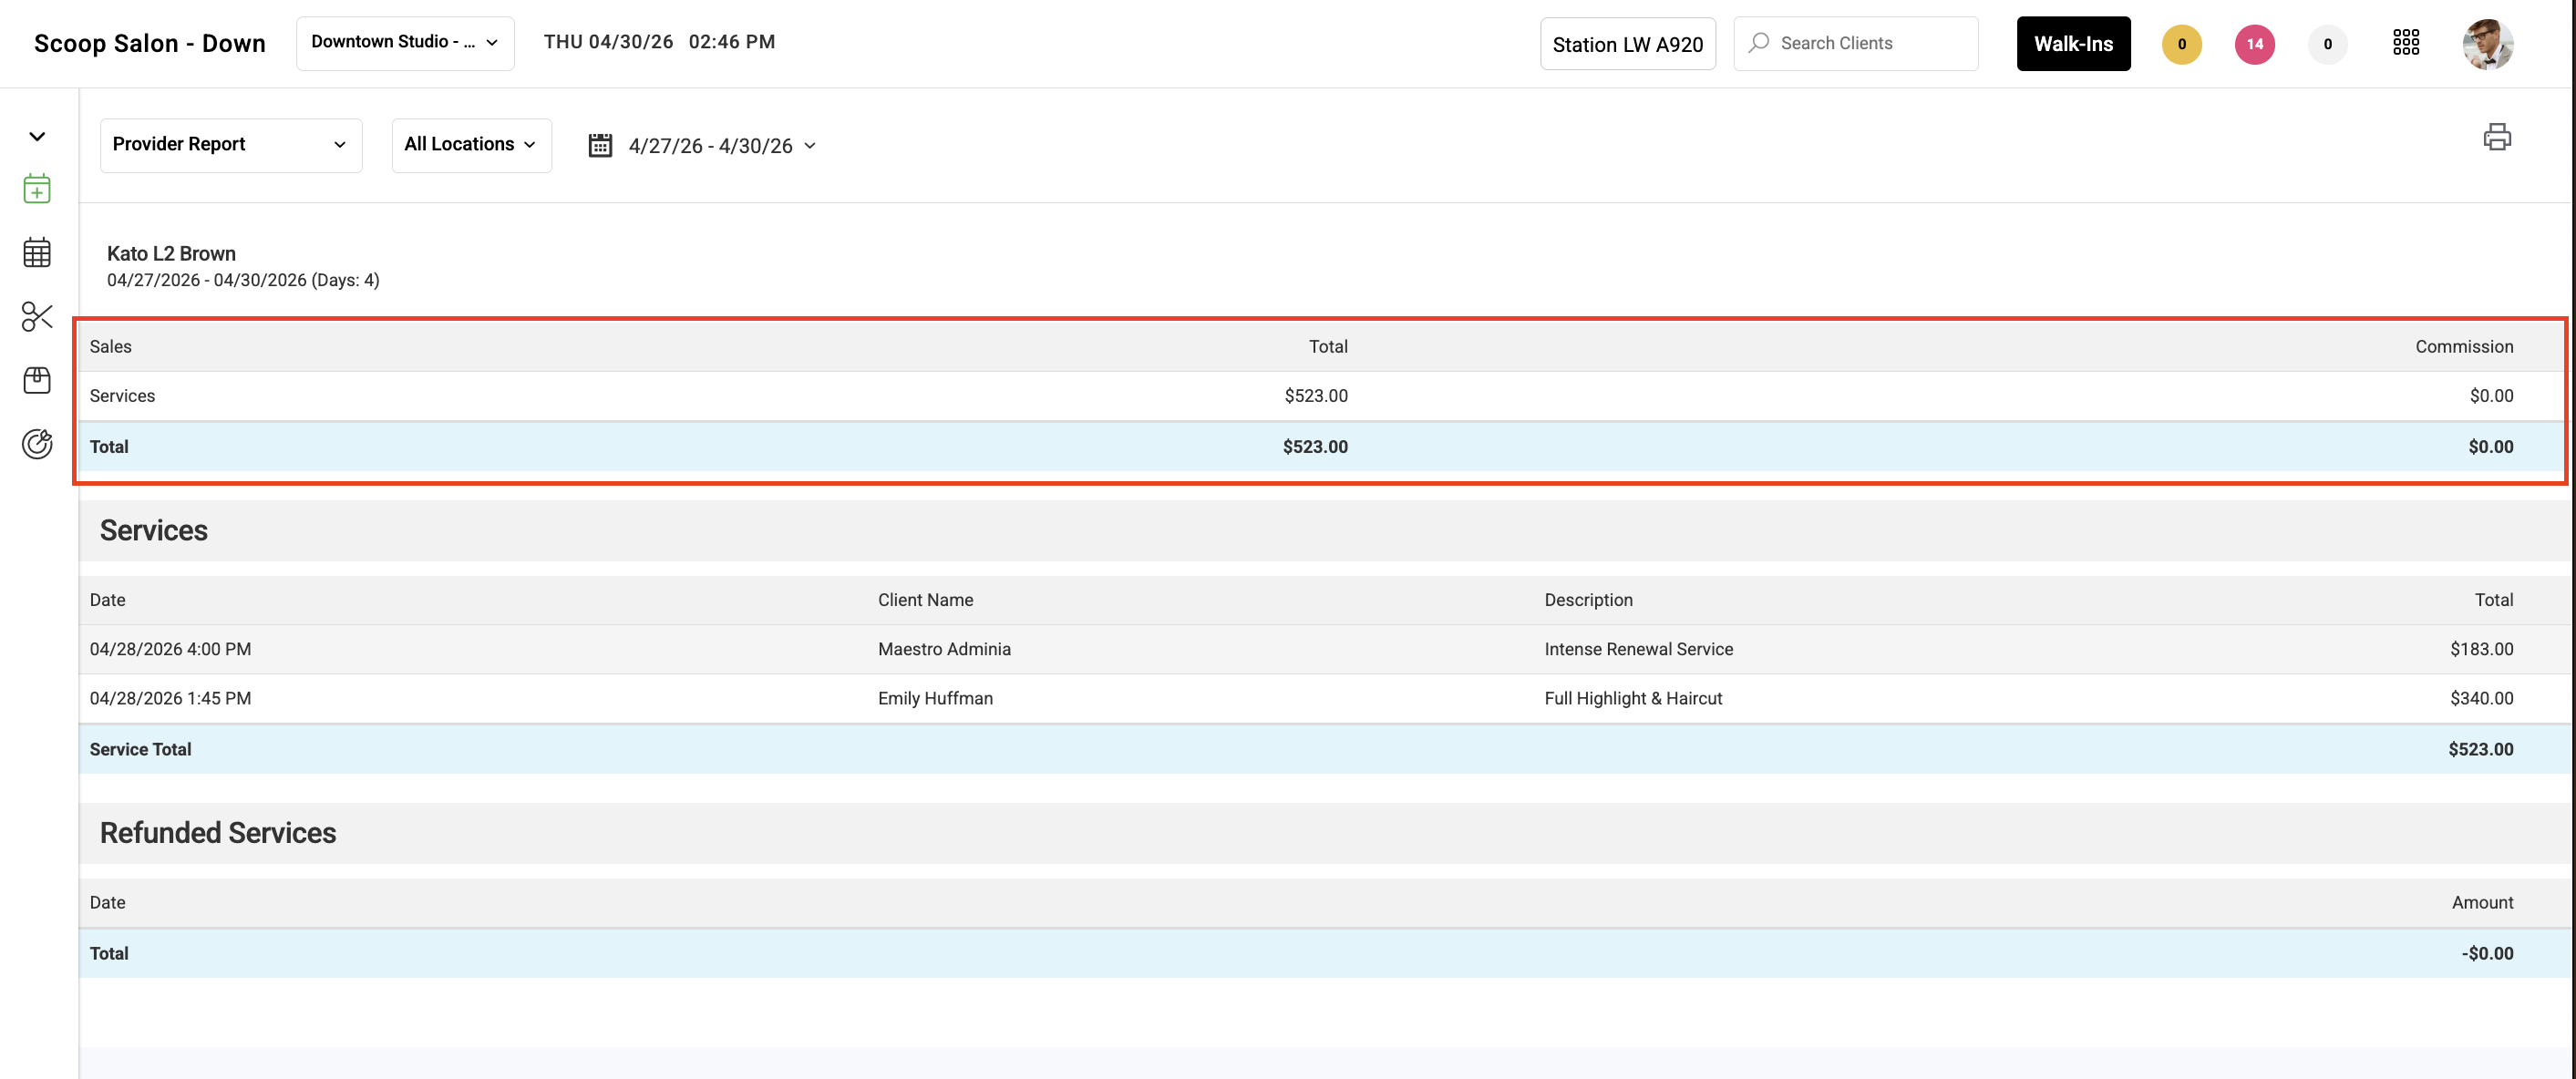The width and height of the screenshot is (2576, 1079).
Task: Click the pink 14 notification badge
Action: point(2254,44)
